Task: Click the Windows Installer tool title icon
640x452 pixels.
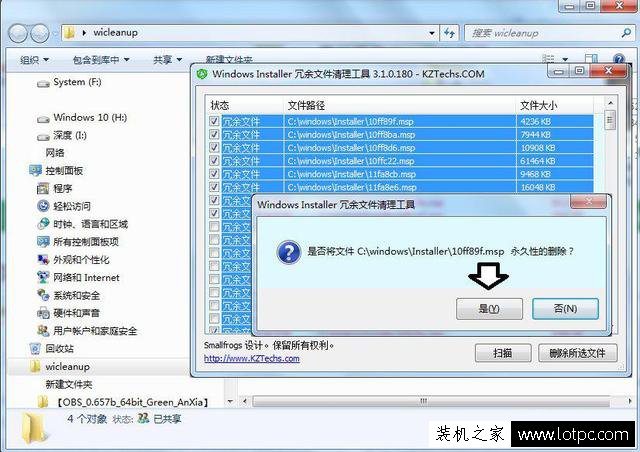Action: [x=202, y=74]
